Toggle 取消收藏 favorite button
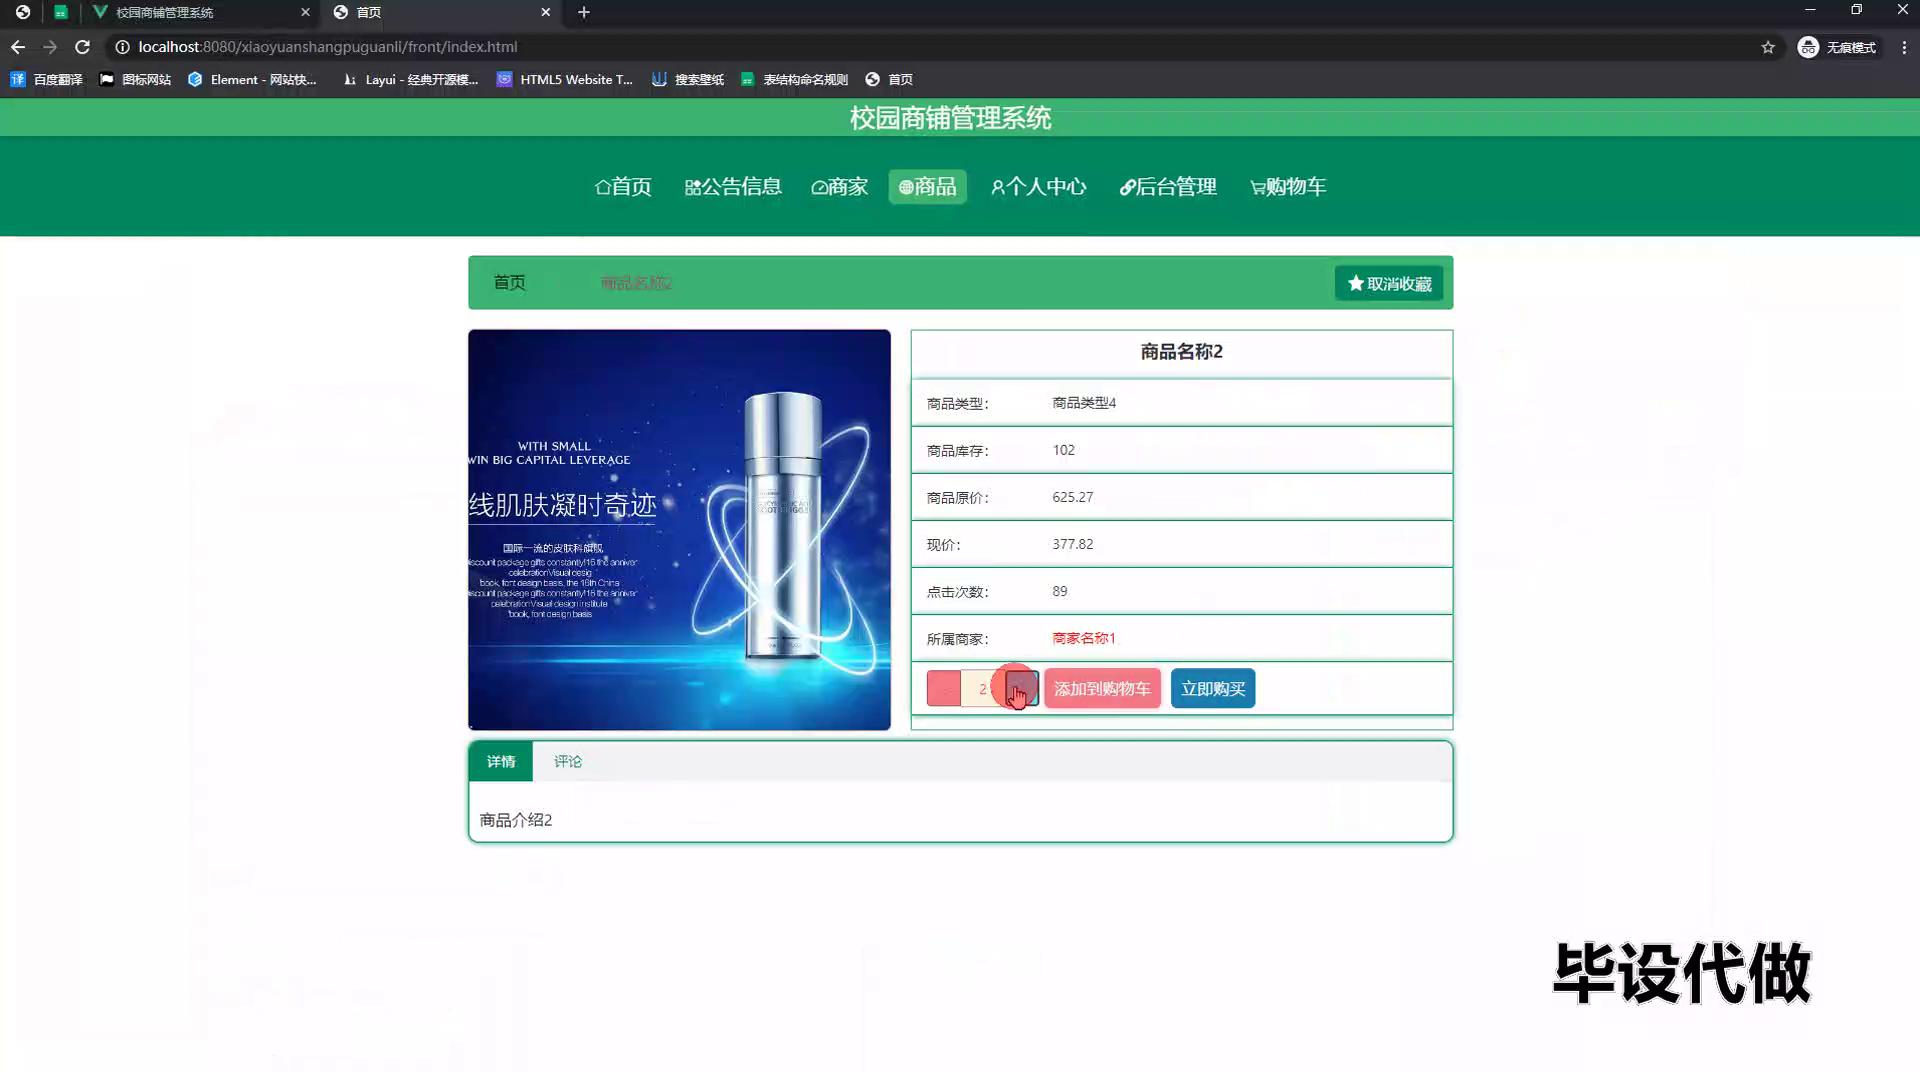The image size is (1920, 1072). click(1388, 284)
